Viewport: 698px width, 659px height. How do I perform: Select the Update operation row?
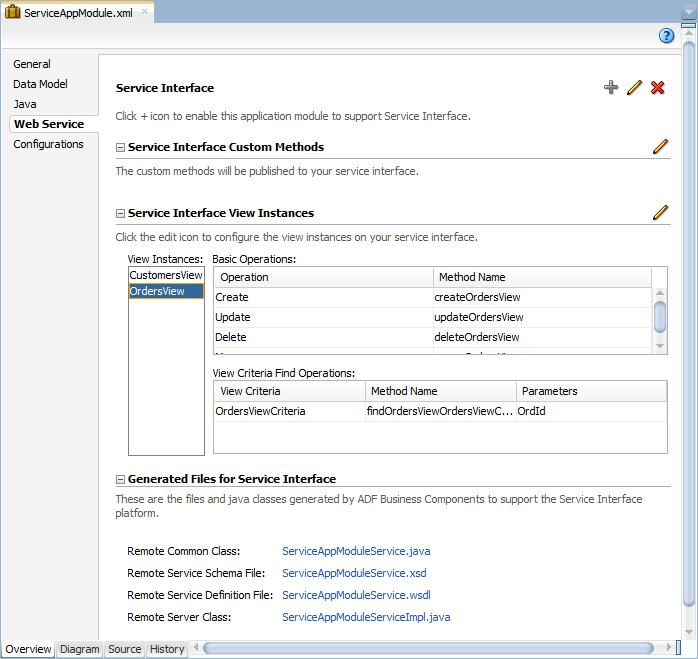[x=433, y=317]
